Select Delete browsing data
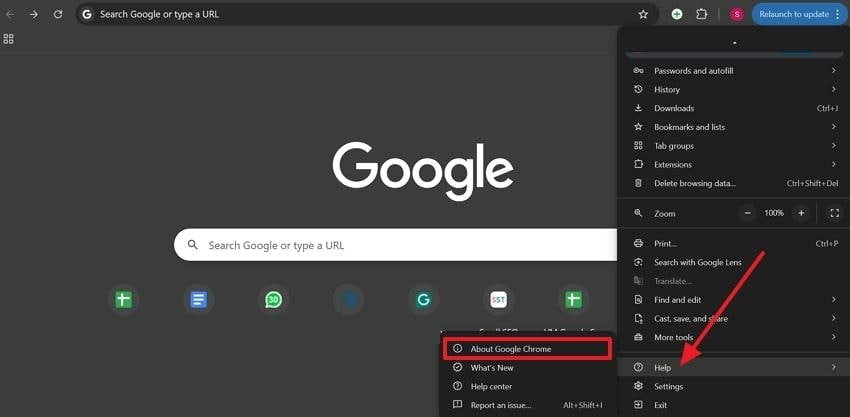 (734, 183)
